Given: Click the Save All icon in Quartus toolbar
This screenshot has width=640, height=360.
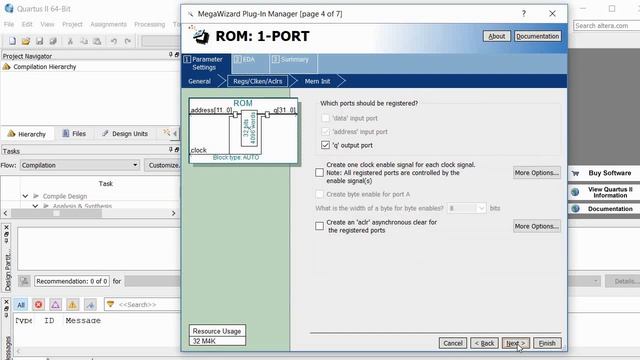Looking at the screenshot, I should [53, 41].
